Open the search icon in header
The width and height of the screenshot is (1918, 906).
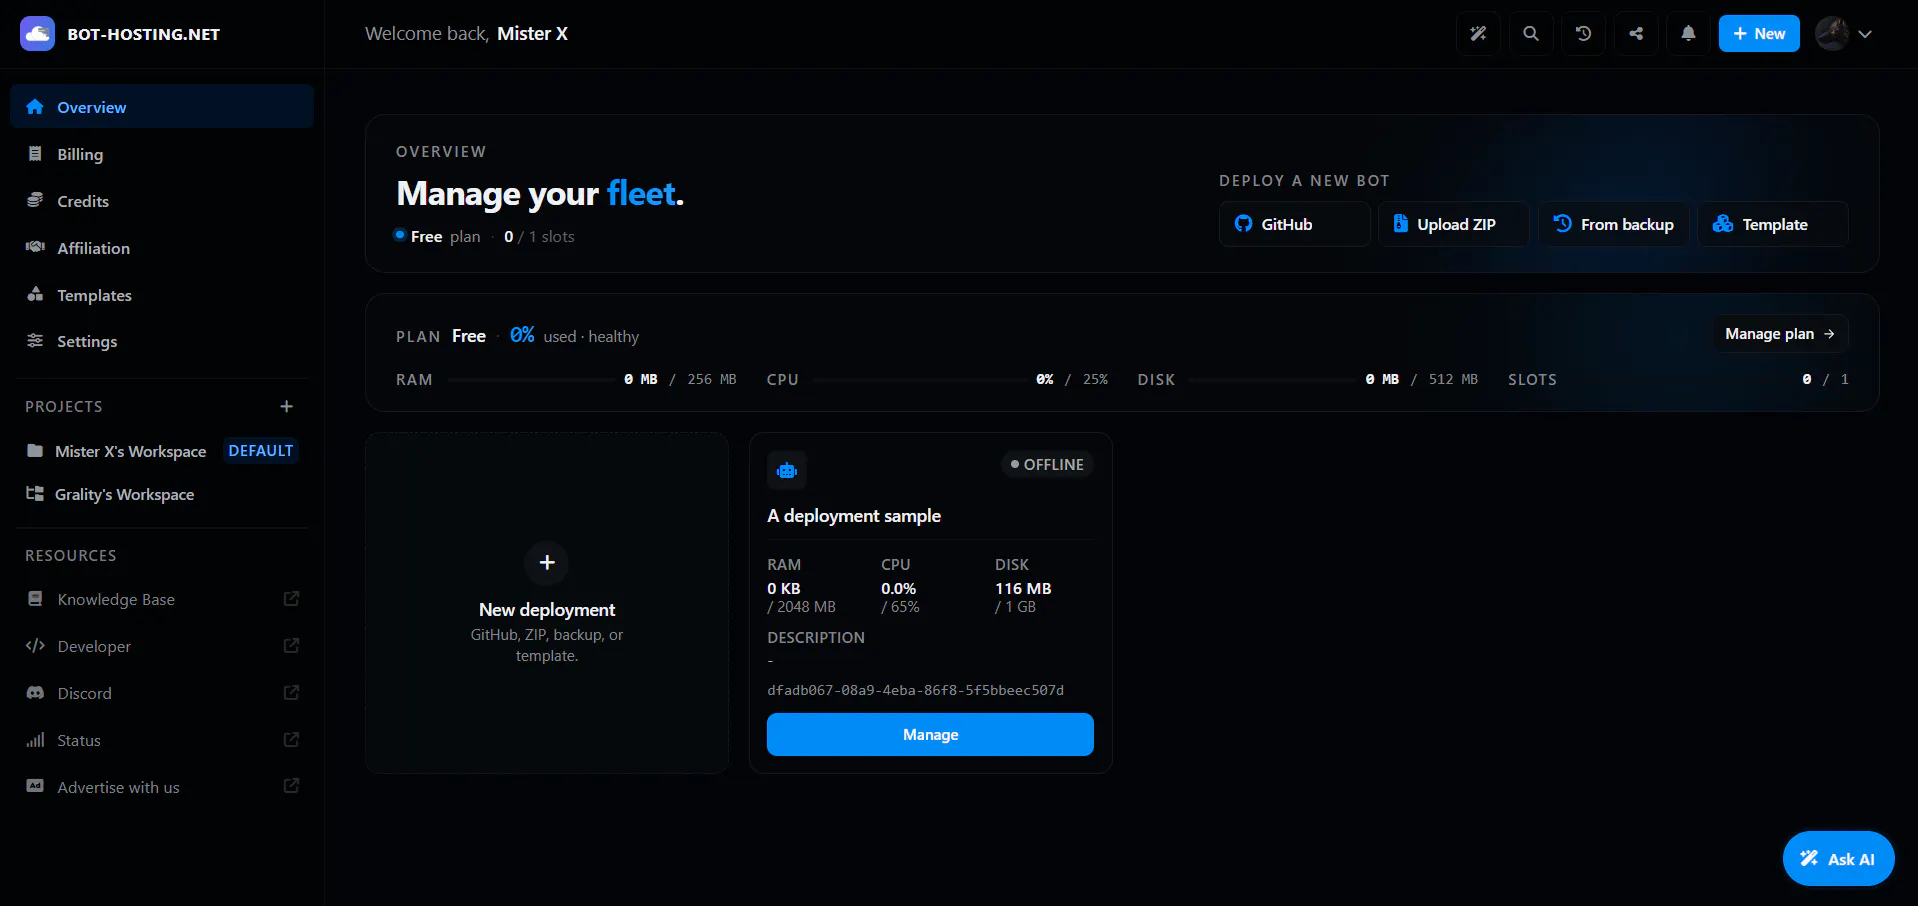pyautogui.click(x=1531, y=34)
